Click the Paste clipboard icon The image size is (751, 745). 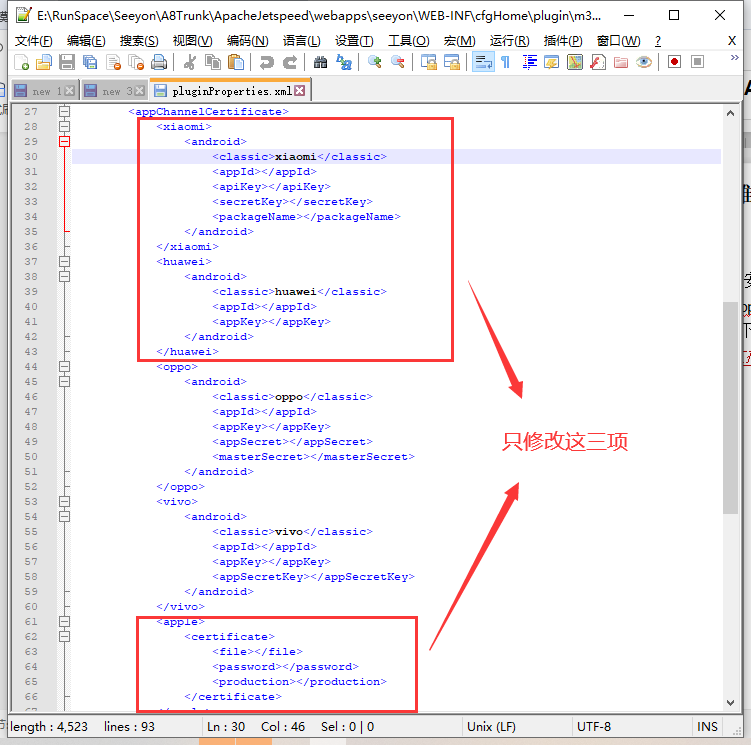coord(236,62)
